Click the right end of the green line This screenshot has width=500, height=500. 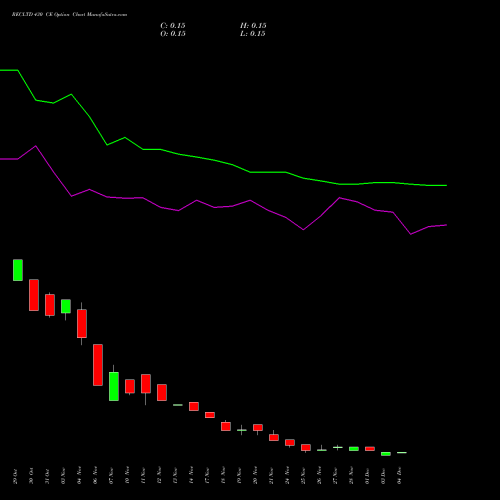click(x=446, y=185)
